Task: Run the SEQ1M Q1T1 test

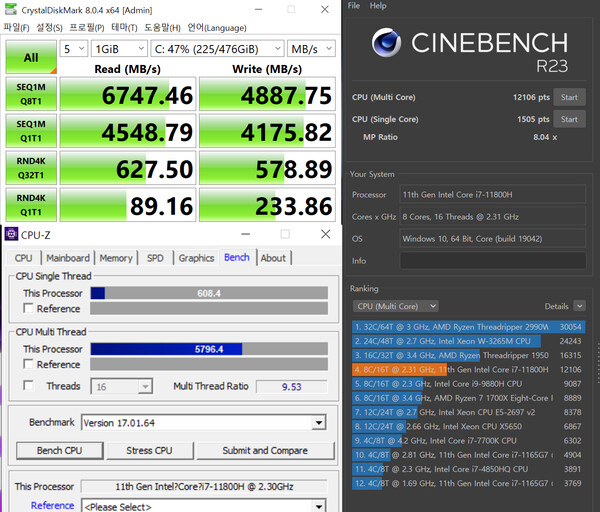Action: (x=31, y=131)
